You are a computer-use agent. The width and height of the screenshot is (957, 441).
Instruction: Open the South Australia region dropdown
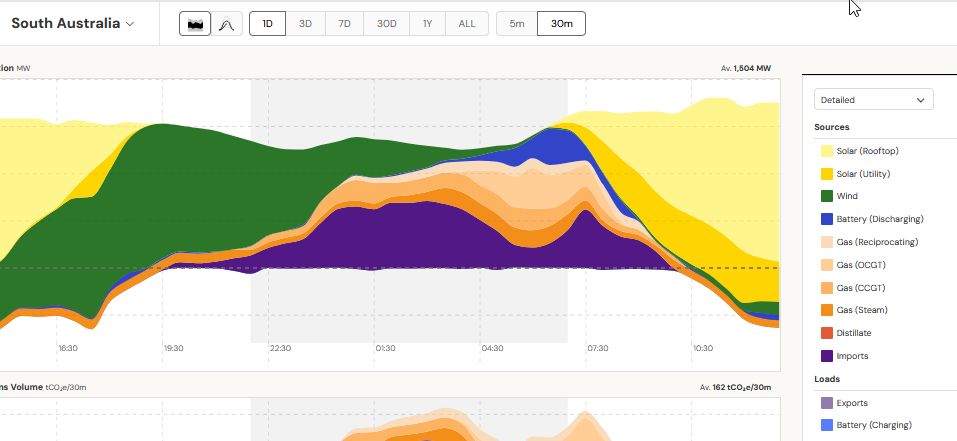pyautogui.click(x=73, y=24)
